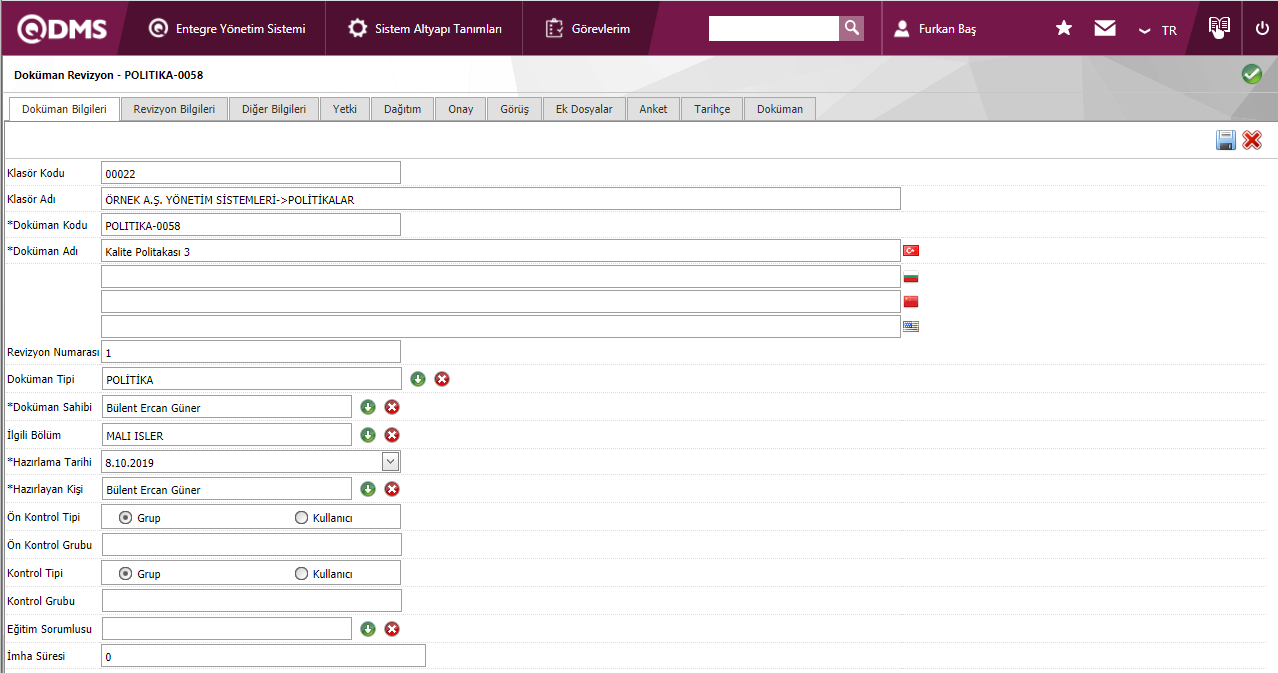This screenshot has width=1278, height=673.
Task: Click green select icon for İlgili Bölüm
Action: click(368, 435)
